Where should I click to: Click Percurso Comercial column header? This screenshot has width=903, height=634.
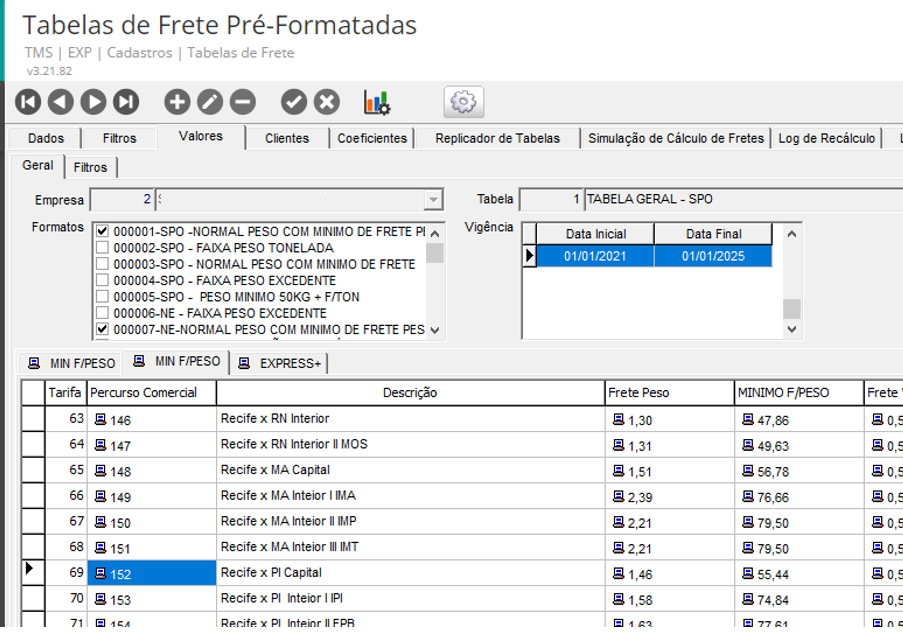[151, 393]
